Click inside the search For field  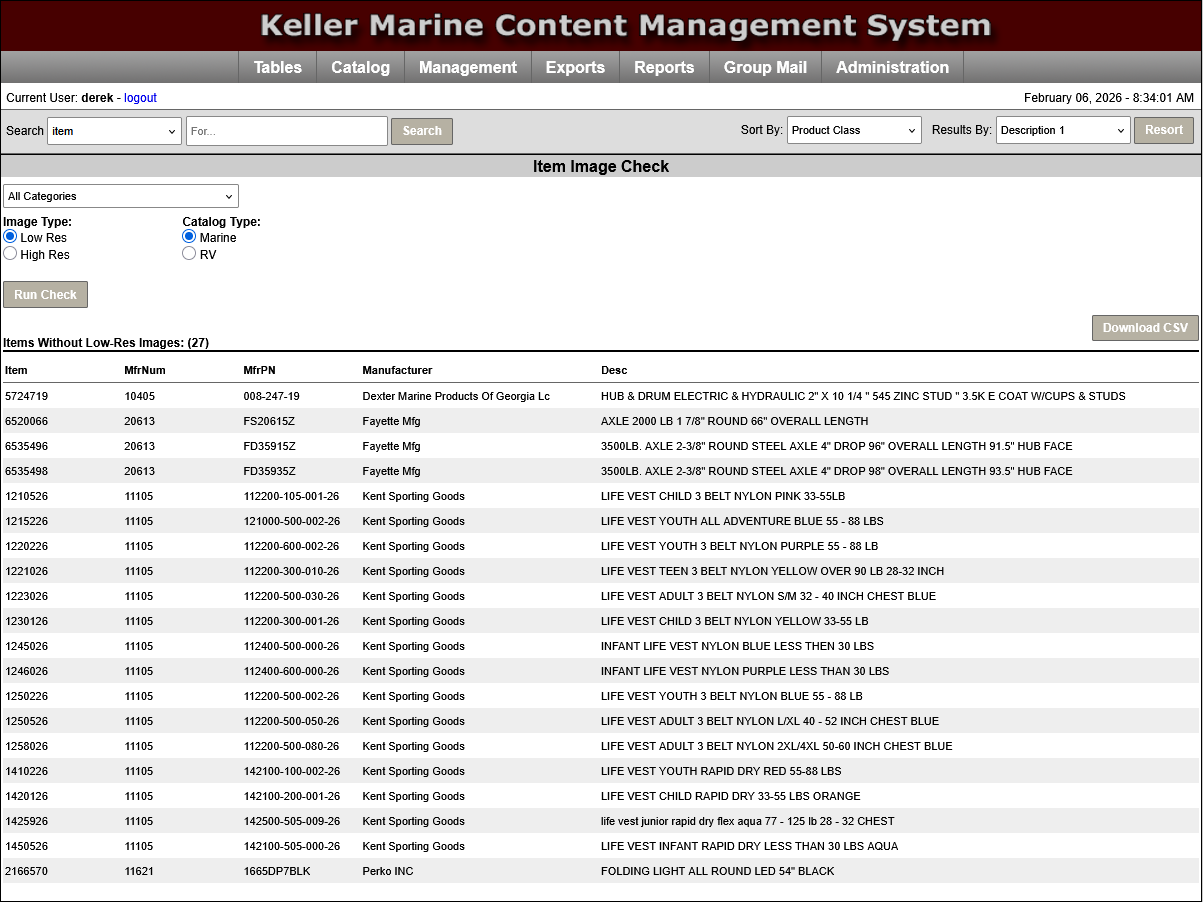(286, 130)
